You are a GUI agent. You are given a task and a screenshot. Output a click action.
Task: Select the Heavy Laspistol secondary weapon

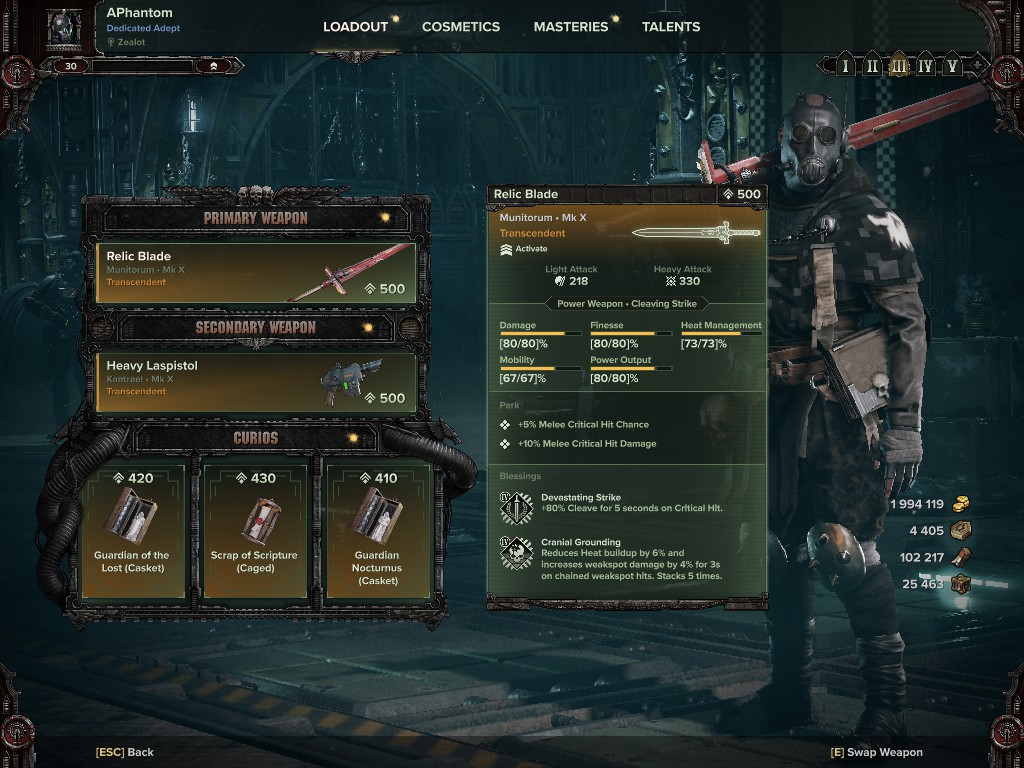point(256,382)
